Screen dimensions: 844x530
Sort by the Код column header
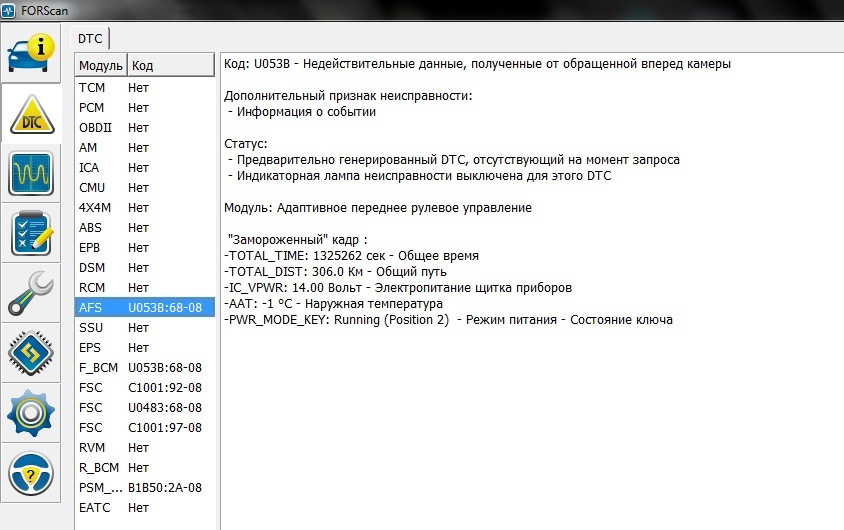click(x=171, y=66)
